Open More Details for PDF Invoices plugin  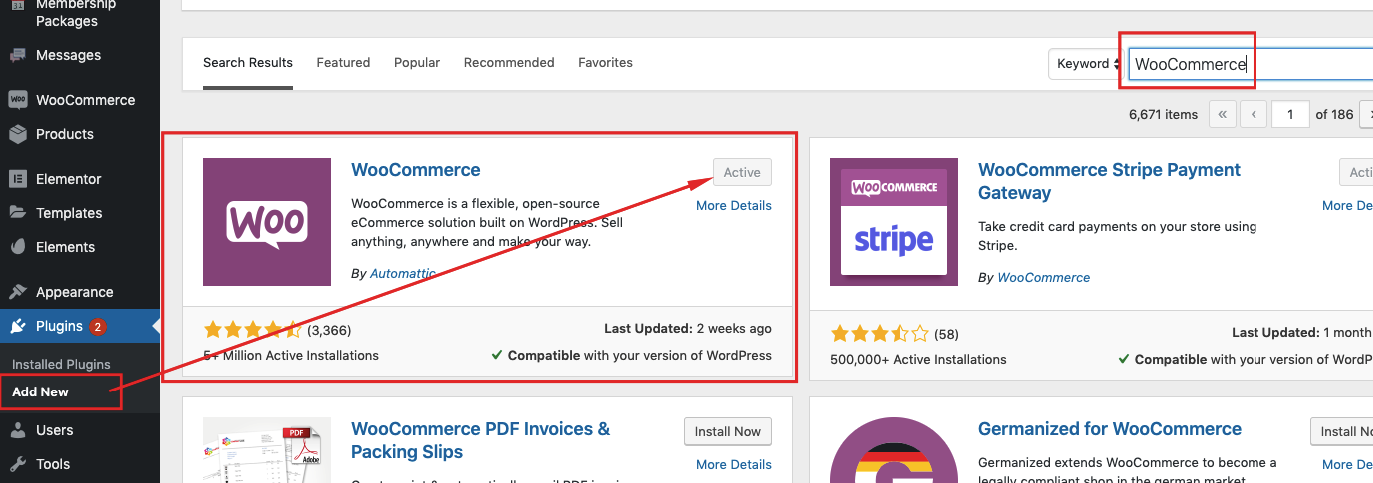pos(734,464)
